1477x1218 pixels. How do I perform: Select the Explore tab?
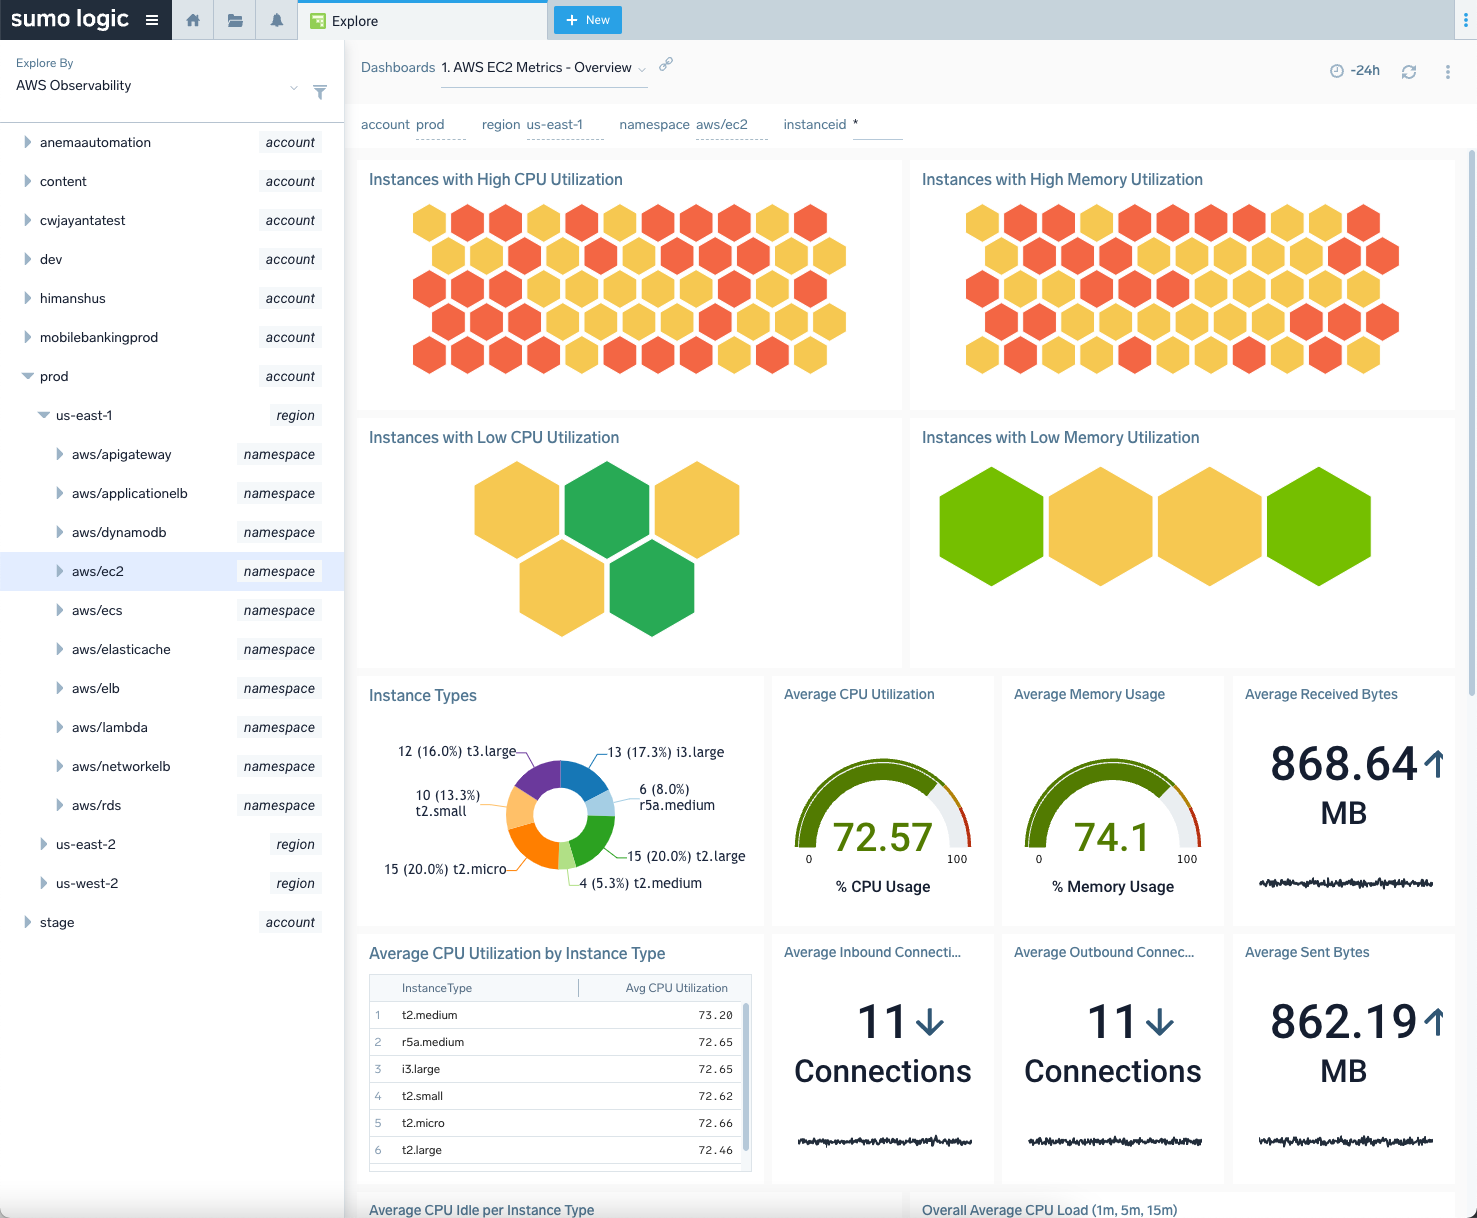[x=422, y=20]
